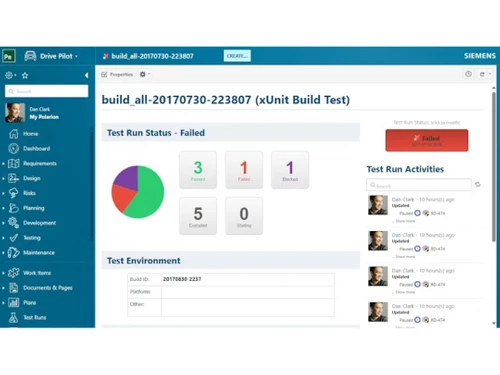Expand the Requirements tree arrow
Screen dimensions: 500x375
tap(3, 164)
